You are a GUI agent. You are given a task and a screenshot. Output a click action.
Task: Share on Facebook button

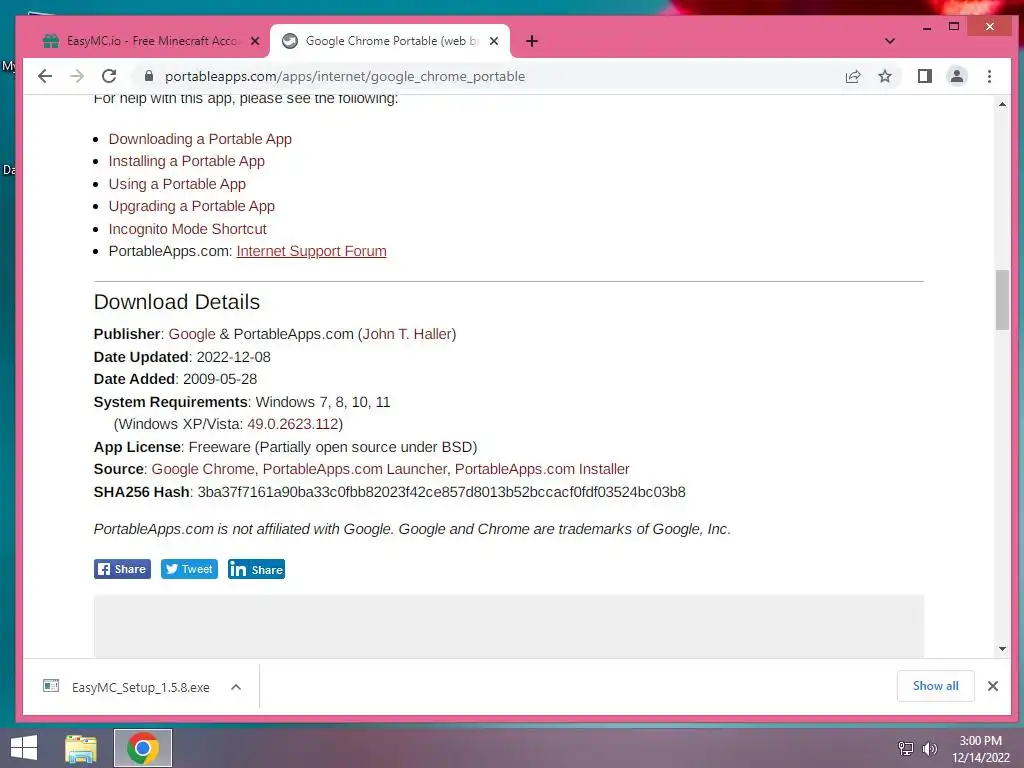[x=122, y=569]
